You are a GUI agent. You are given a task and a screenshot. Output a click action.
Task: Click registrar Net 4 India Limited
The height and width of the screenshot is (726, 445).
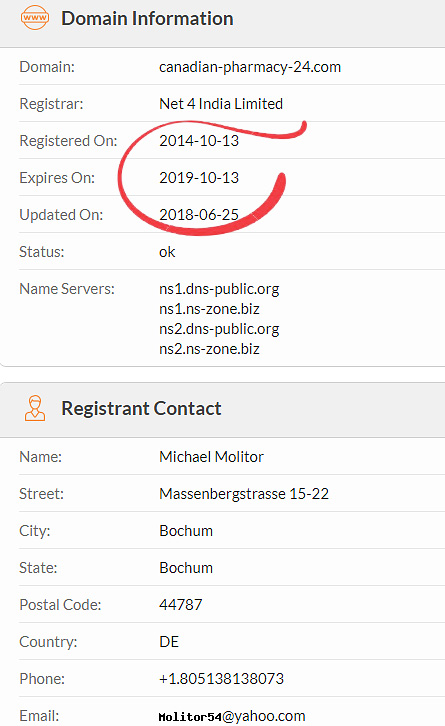pyautogui.click(x=221, y=103)
